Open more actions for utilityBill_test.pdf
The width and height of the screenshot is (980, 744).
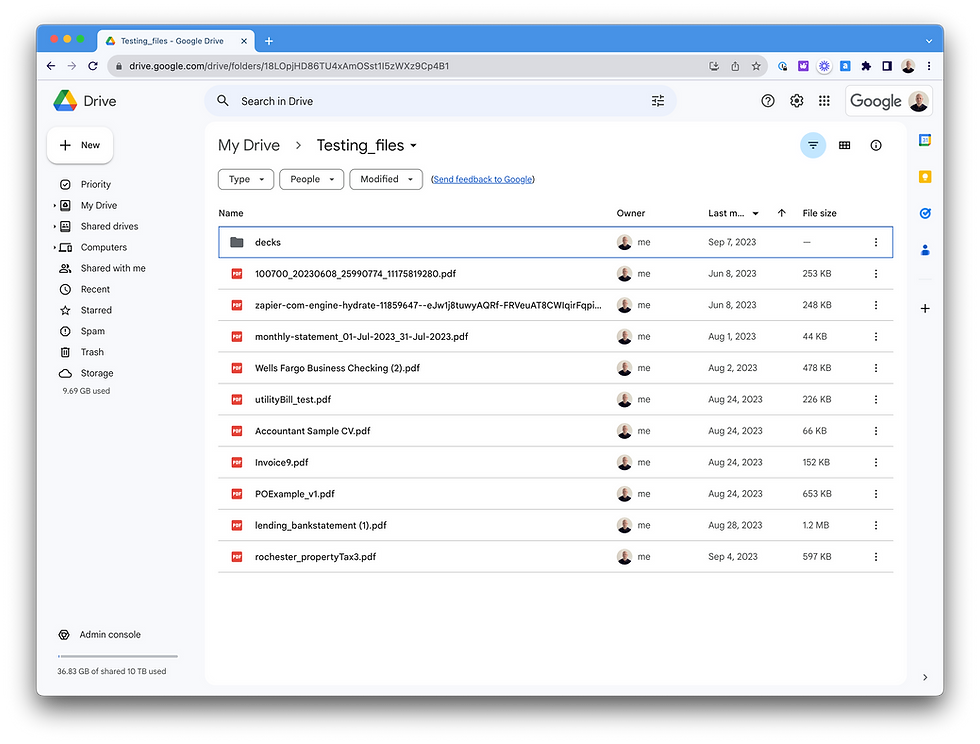(x=876, y=400)
